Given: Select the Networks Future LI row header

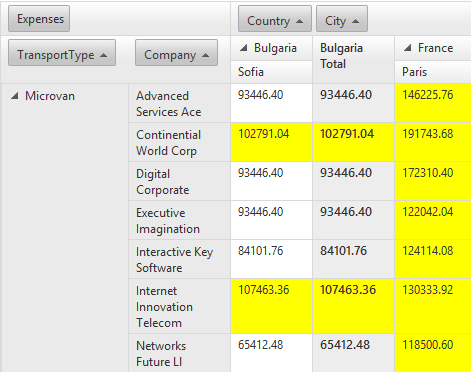Looking at the screenshot, I should point(179,353).
